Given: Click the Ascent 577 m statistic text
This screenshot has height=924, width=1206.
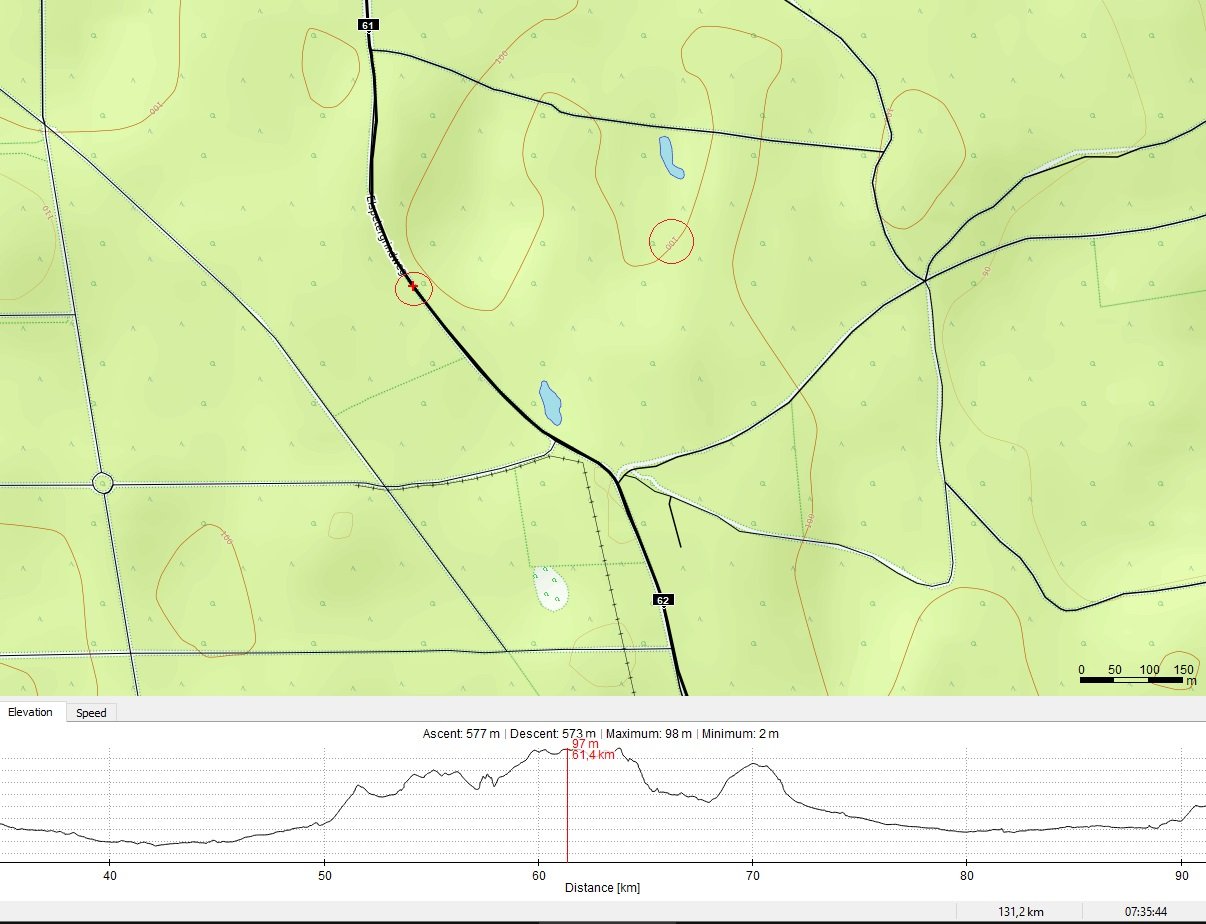Looking at the screenshot, I should click(461, 734).
